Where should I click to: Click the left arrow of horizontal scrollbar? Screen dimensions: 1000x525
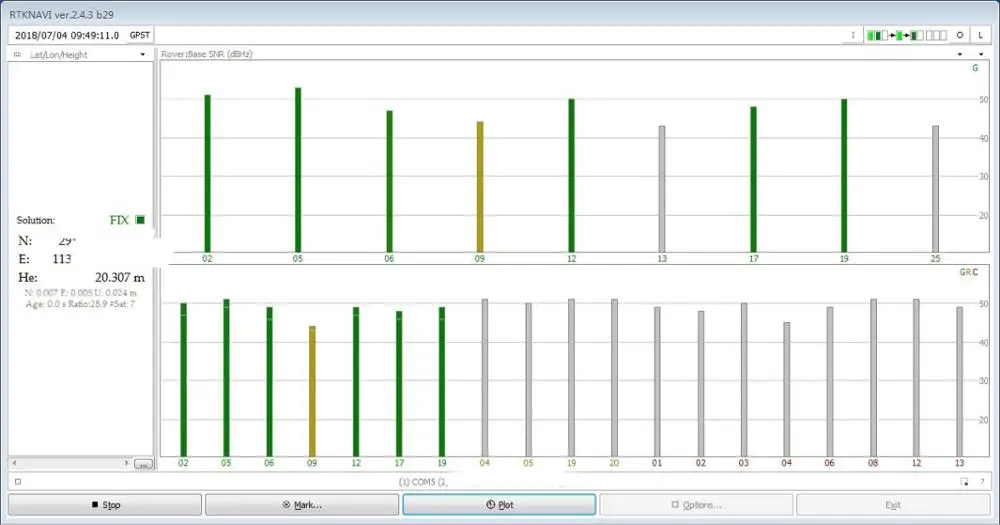point(14,464)
